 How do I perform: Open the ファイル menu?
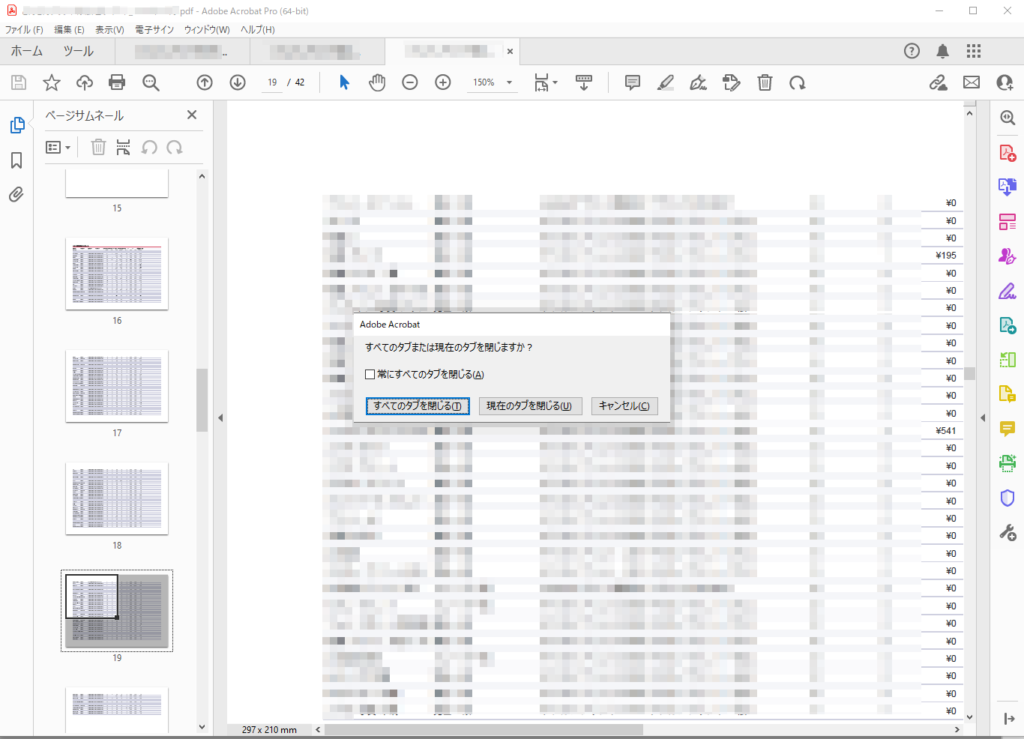click(x=24, y=30)
